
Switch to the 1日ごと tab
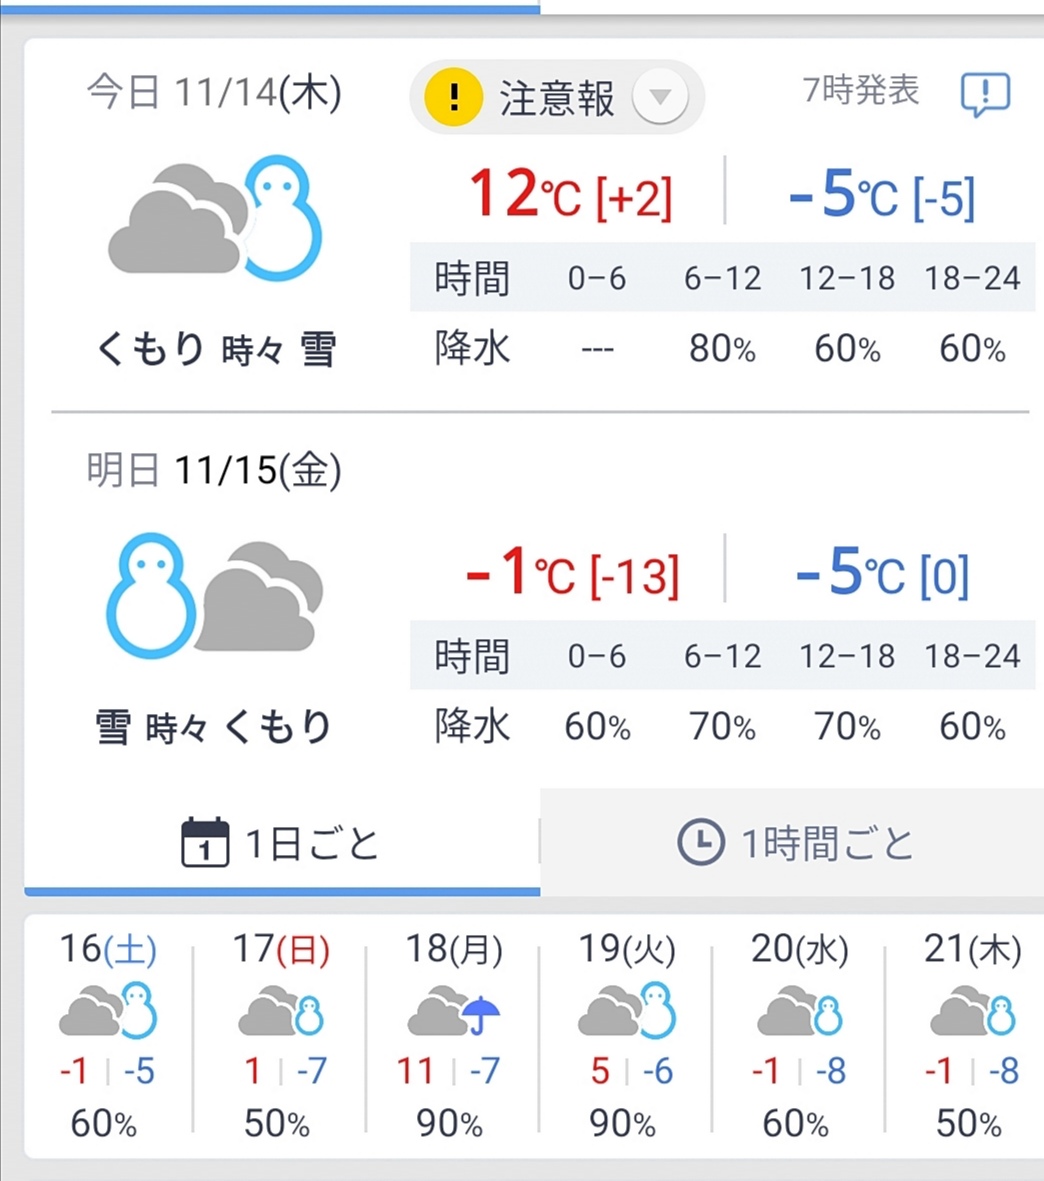tap(282, 843)
